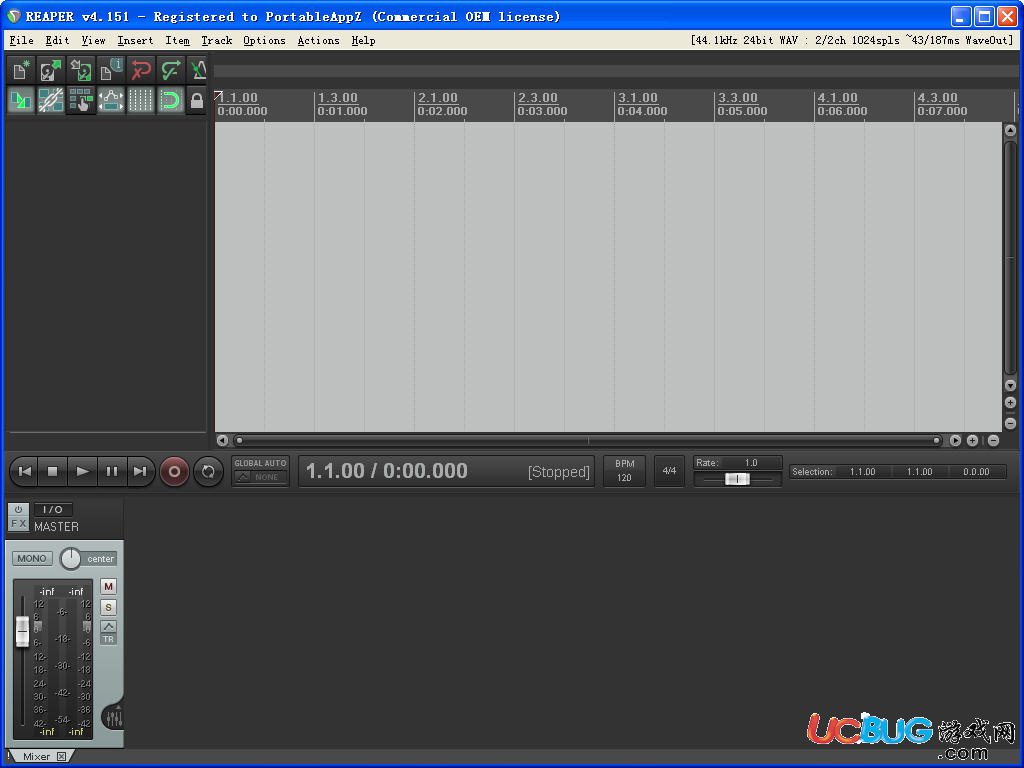Open the master FX chain button
The height and width of the screenshot is (768, 1024).
pos(18,524)
